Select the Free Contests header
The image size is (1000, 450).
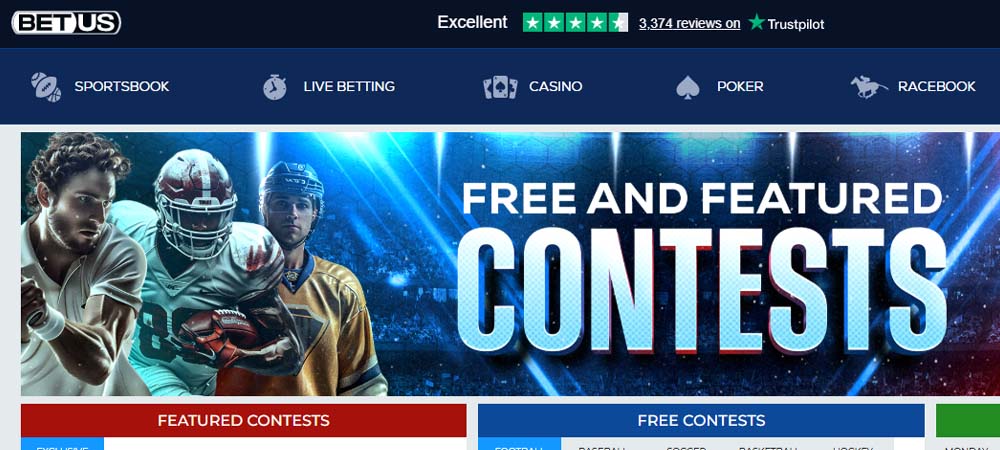(701, 421)
